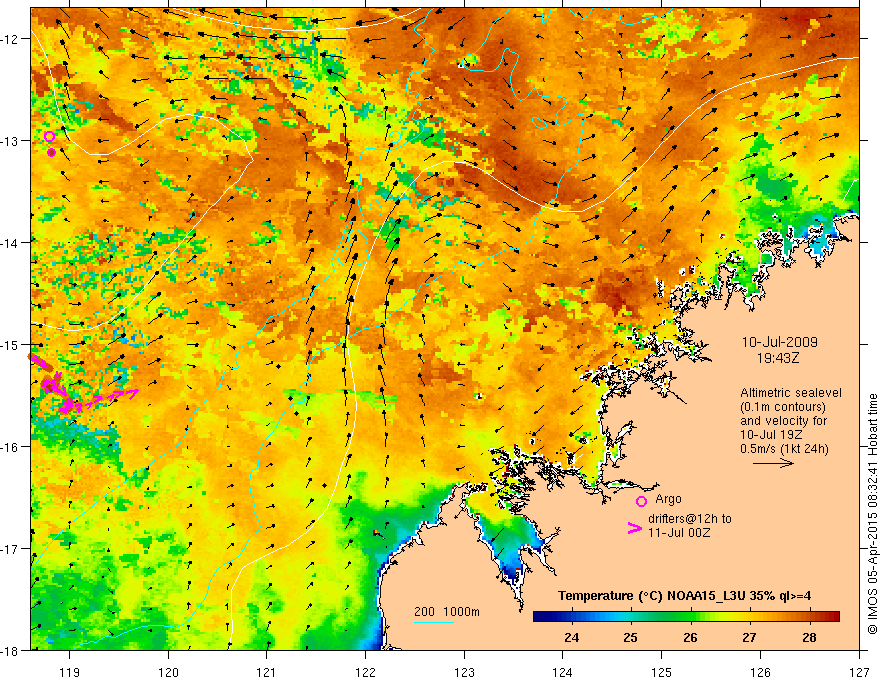Image resolution: width=880 pixels, height=680 pixels.
Task: Click the dark red end of the color bar
Action: tap(833, 617)
